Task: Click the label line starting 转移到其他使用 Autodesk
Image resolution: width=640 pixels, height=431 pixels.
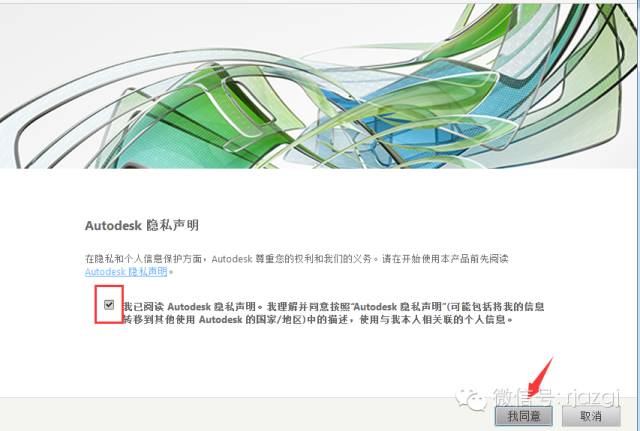Action: click(x=318, y=320)
